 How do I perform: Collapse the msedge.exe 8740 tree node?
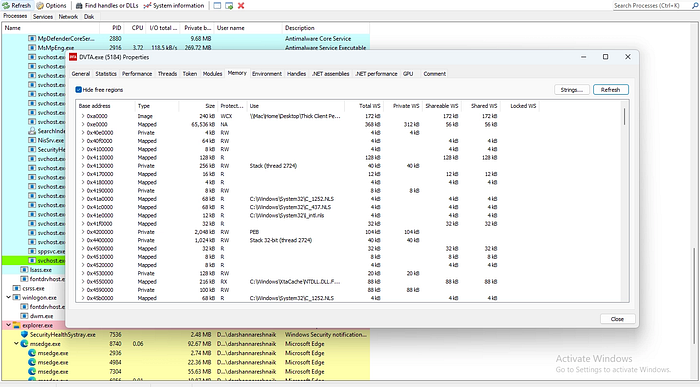point(17,344)
